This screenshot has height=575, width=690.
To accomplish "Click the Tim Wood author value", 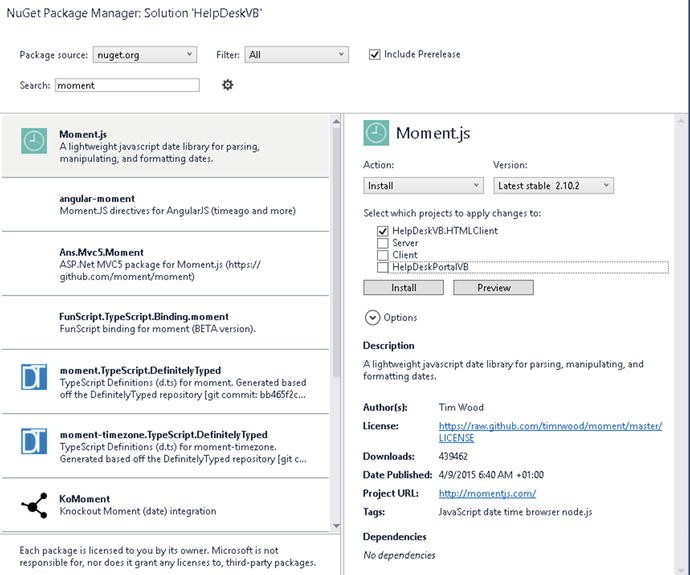I will click(x=461, y=407).
